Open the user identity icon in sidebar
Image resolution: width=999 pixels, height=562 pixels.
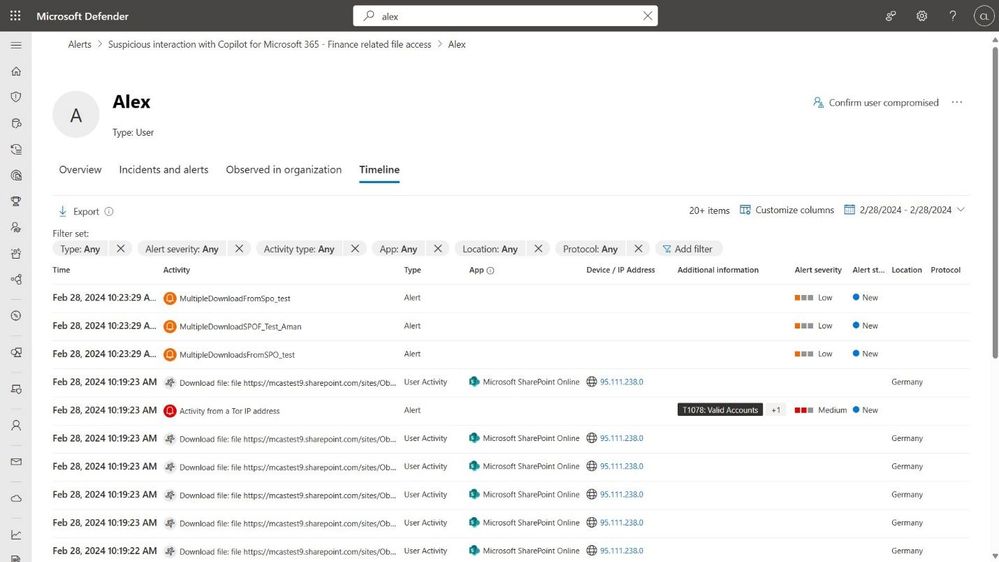pyautogui.click(x=16, y=425)
